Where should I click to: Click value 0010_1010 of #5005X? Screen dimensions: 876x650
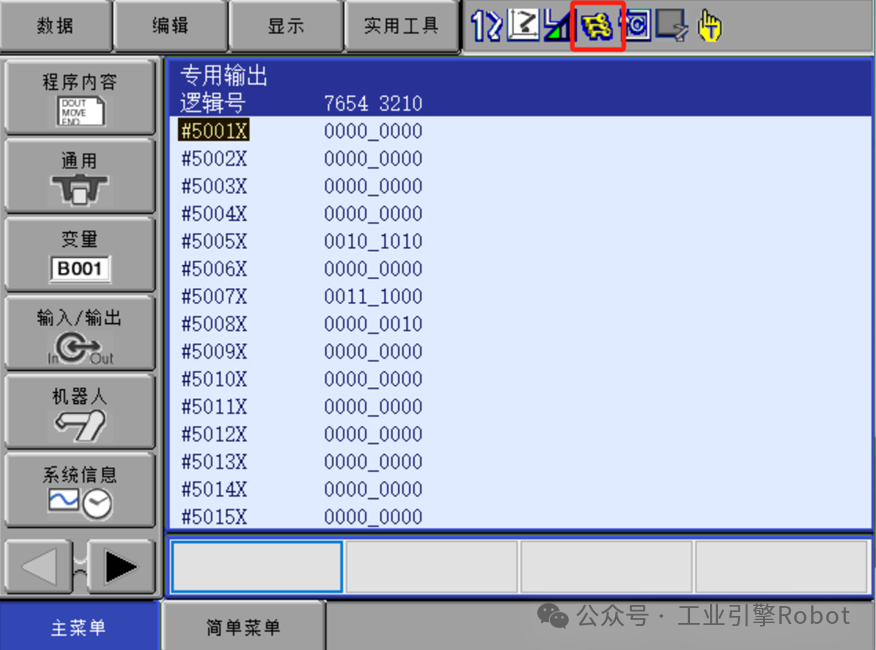click(373, 241)
